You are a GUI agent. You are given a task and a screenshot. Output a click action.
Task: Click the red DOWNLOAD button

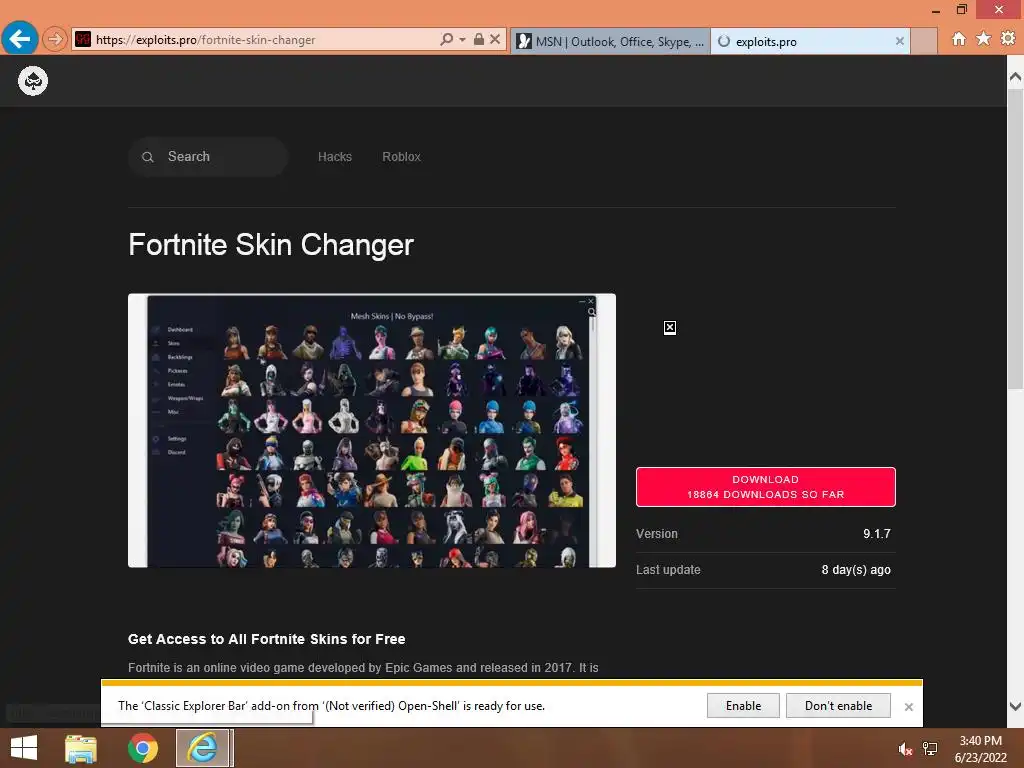(765, 487)
